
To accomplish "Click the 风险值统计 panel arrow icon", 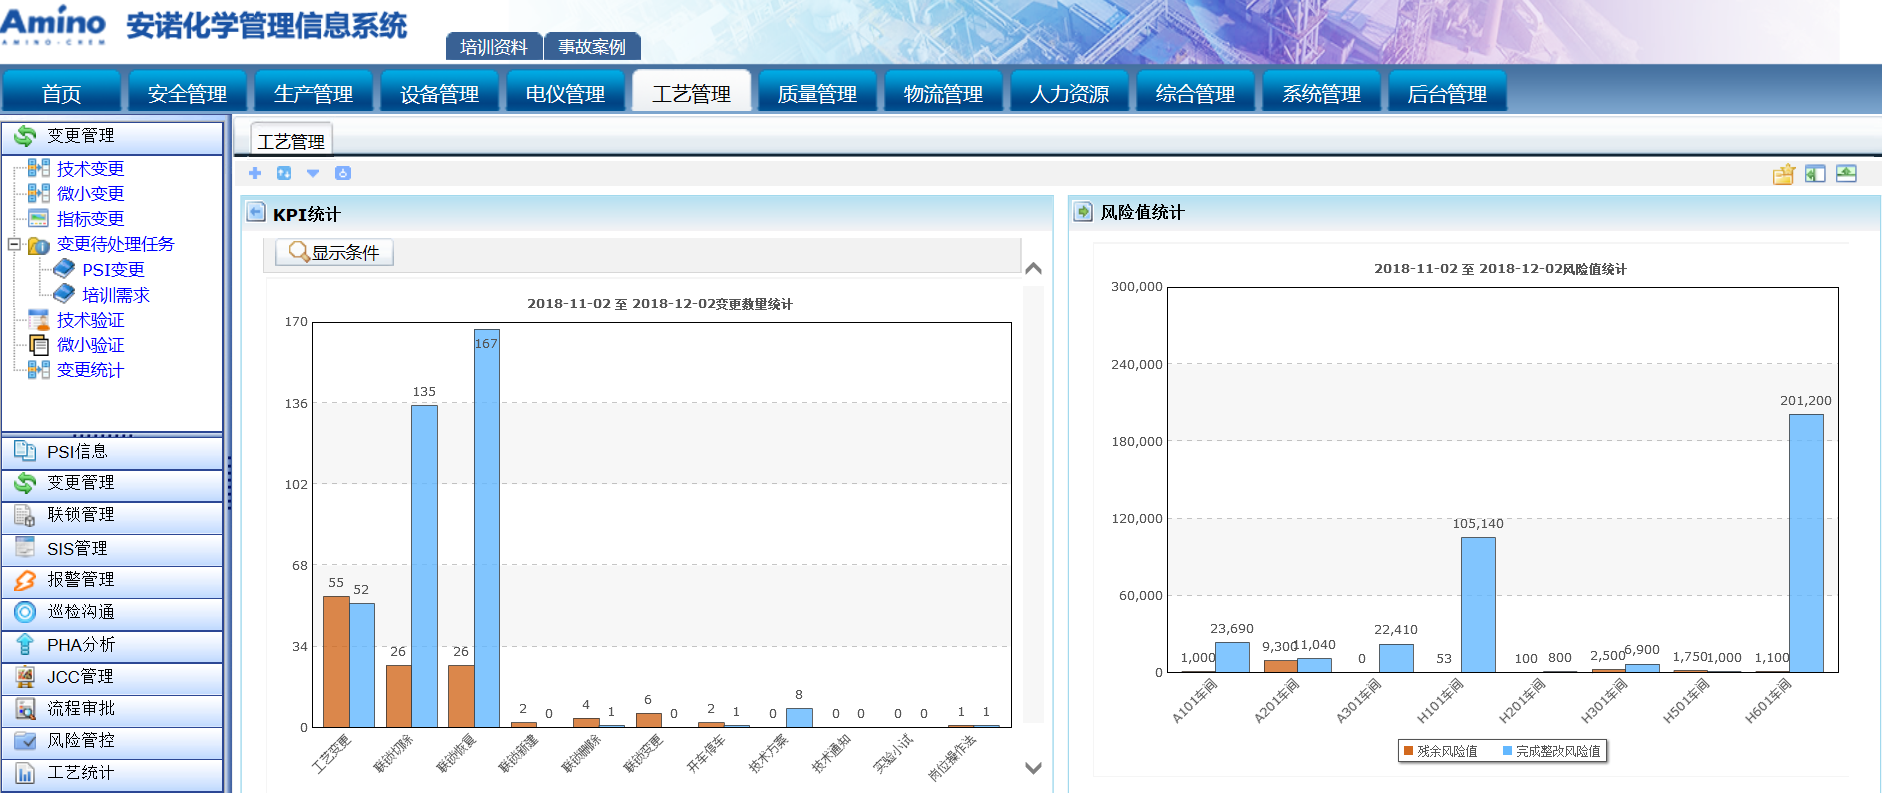I will pyautogui.click(x=1083, y=212).
